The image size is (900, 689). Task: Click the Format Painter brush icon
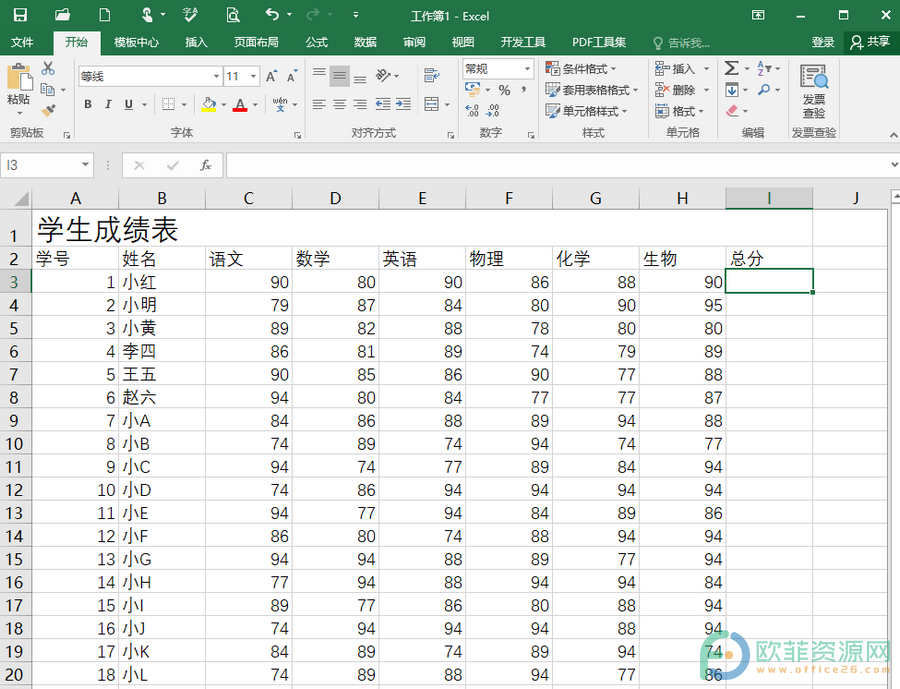[48, 110]
